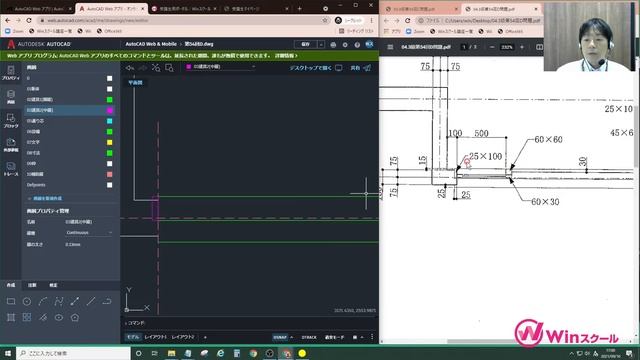Toggle OTRACK in the status bar

[x=309, y=337]
